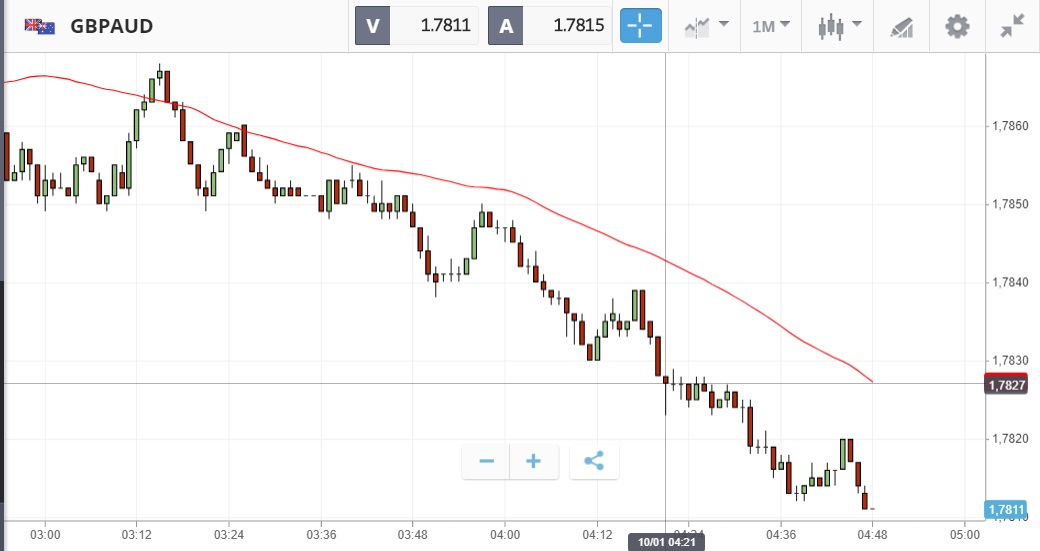Viewport: 1040px width, 551px height.
Task: Click the 10/01 04:21 time marker
Action: [x=666, y=542]
